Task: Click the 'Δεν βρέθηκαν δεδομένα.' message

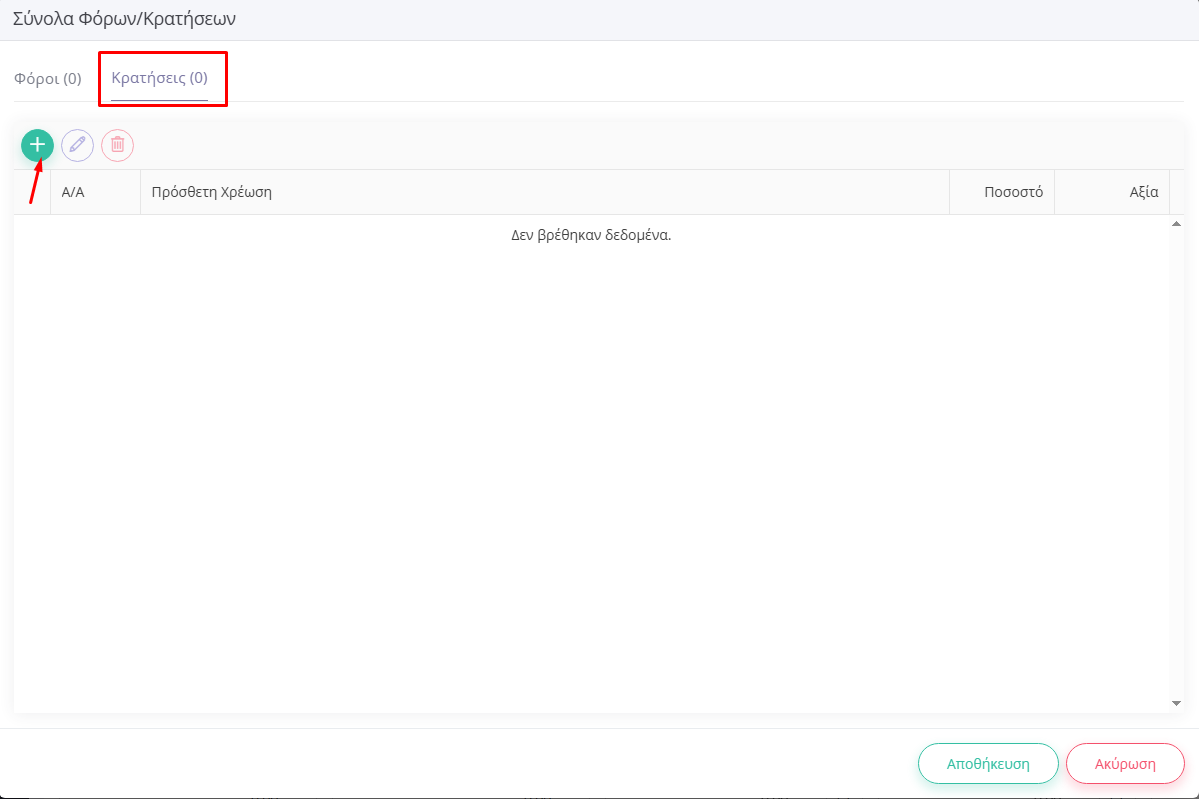Action: [x=590, y=236]
